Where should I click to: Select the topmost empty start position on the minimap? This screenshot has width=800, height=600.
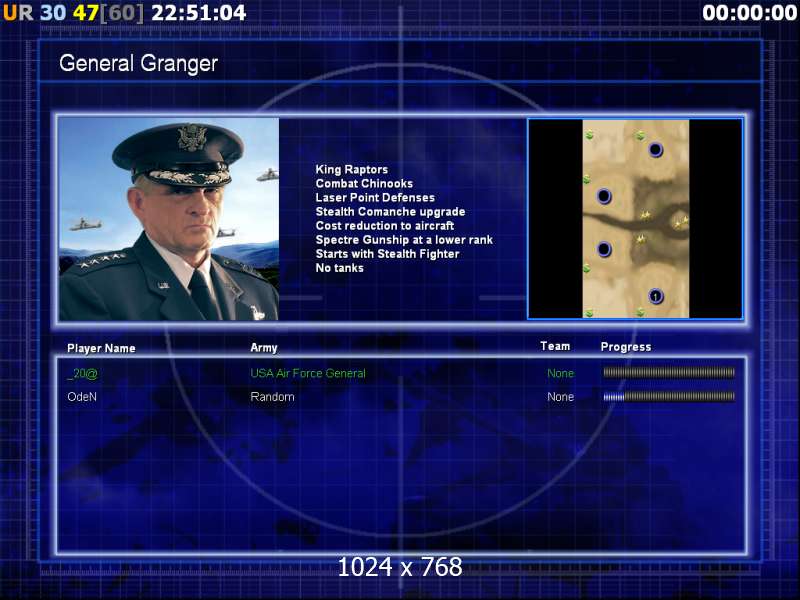pos(656,150)
